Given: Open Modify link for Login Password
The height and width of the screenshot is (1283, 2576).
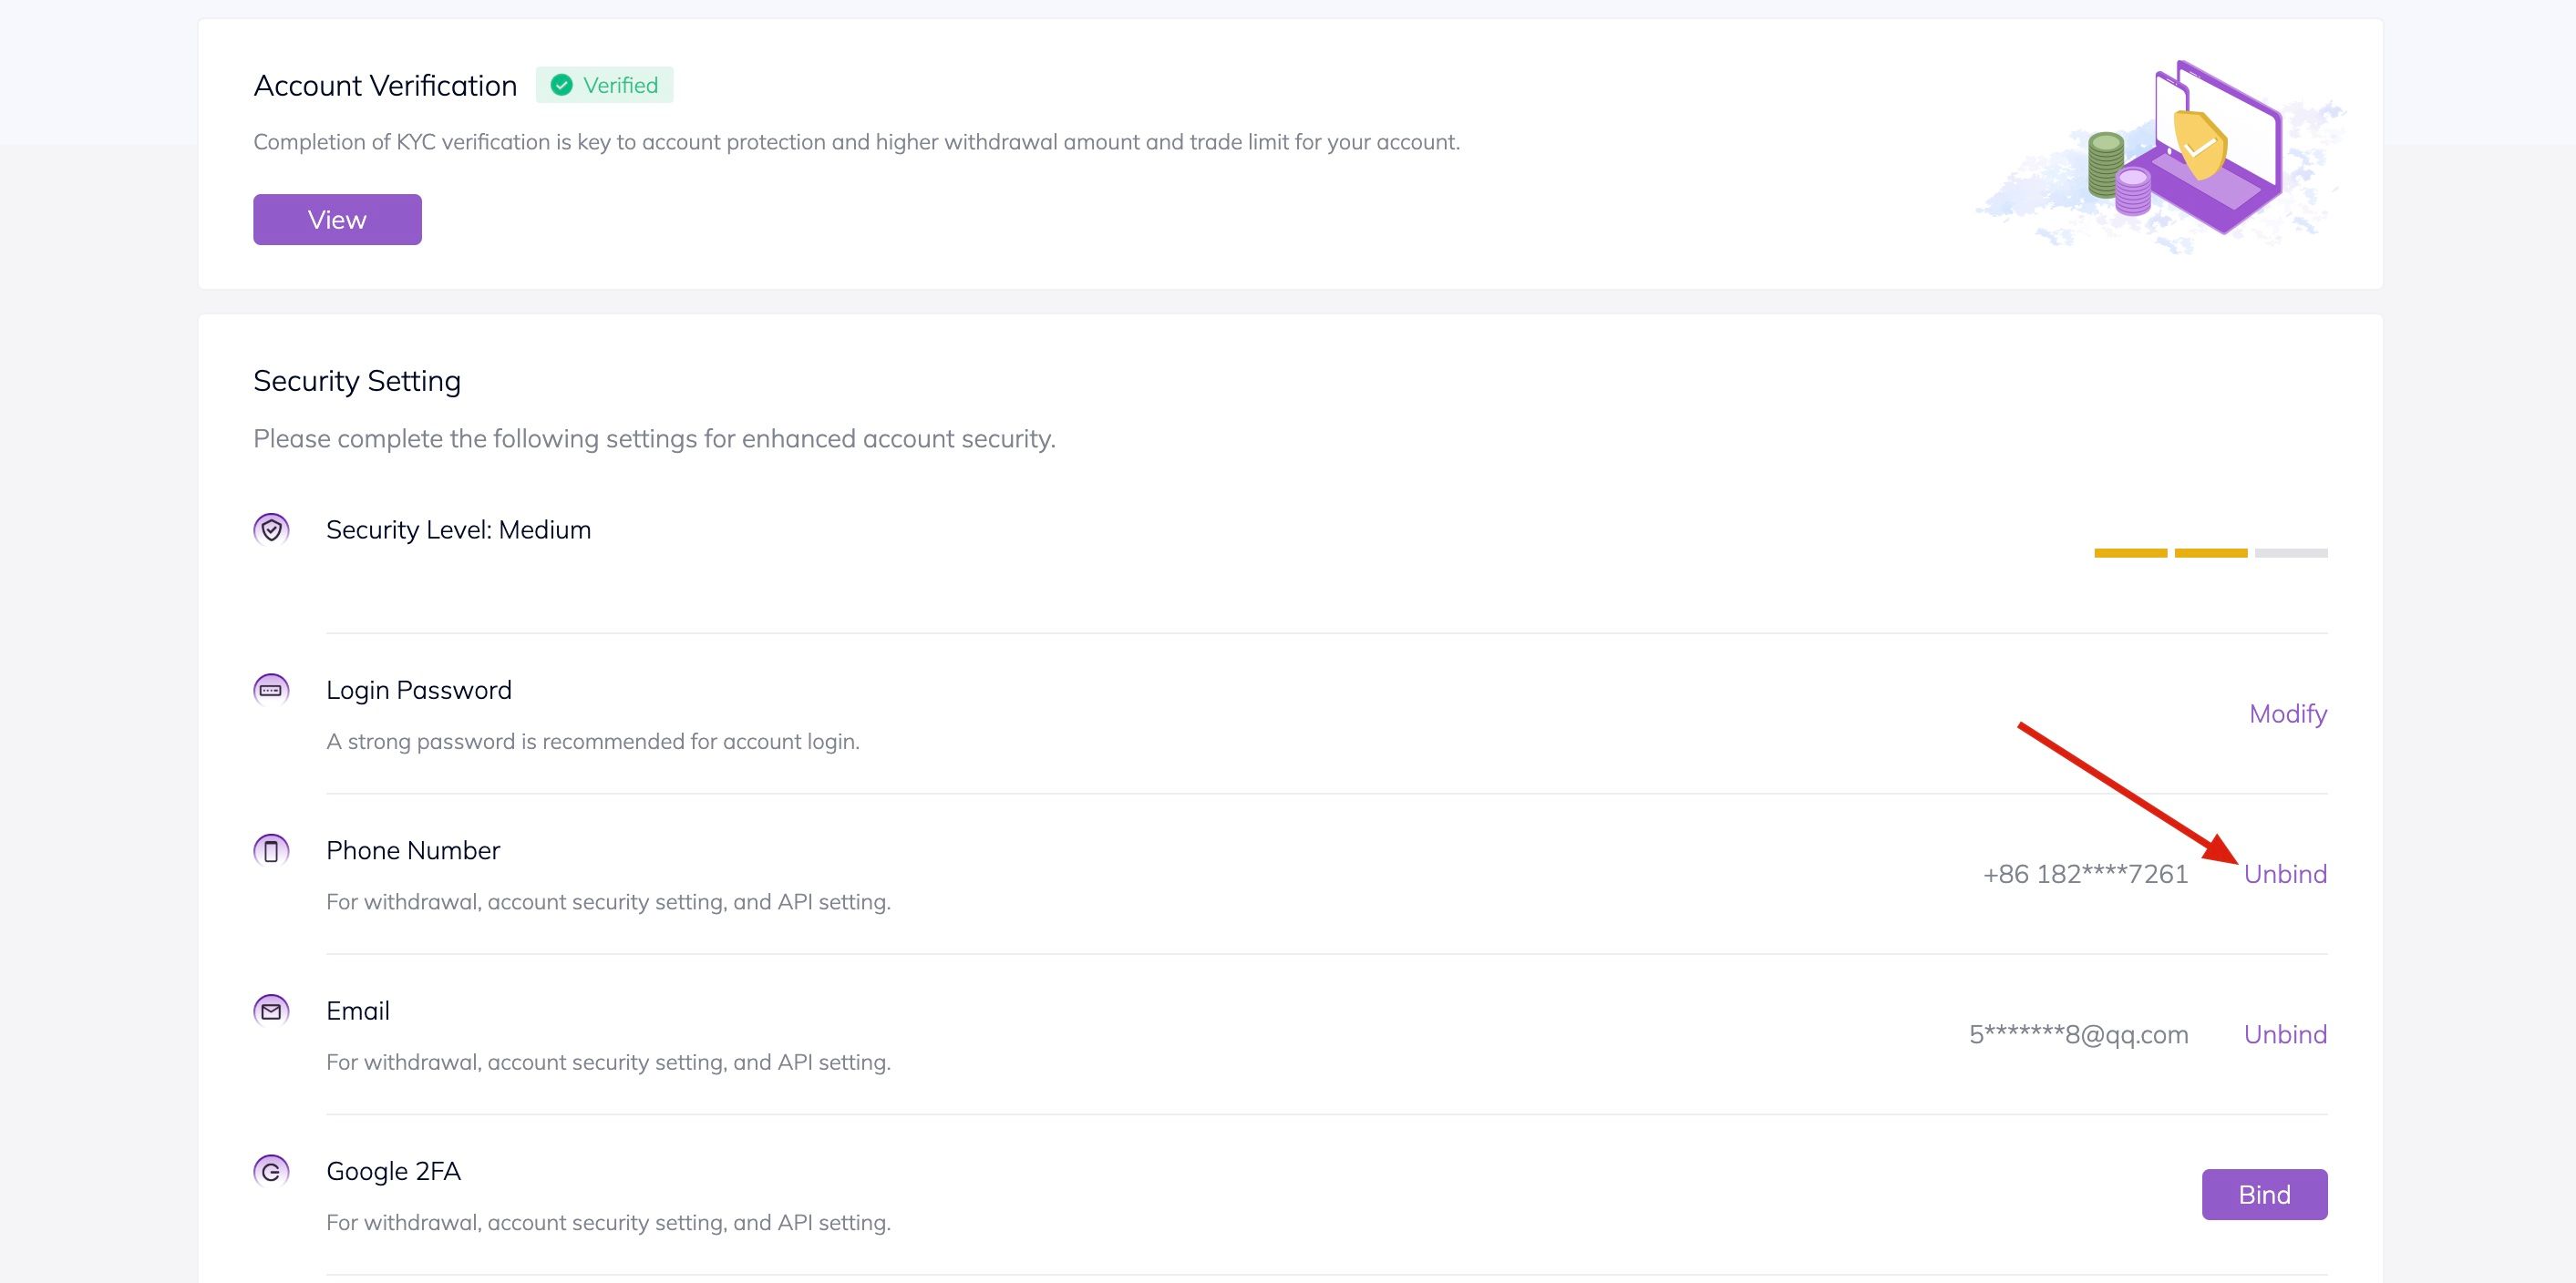Looking at the screenshot, I should [x=2287, y=714].
